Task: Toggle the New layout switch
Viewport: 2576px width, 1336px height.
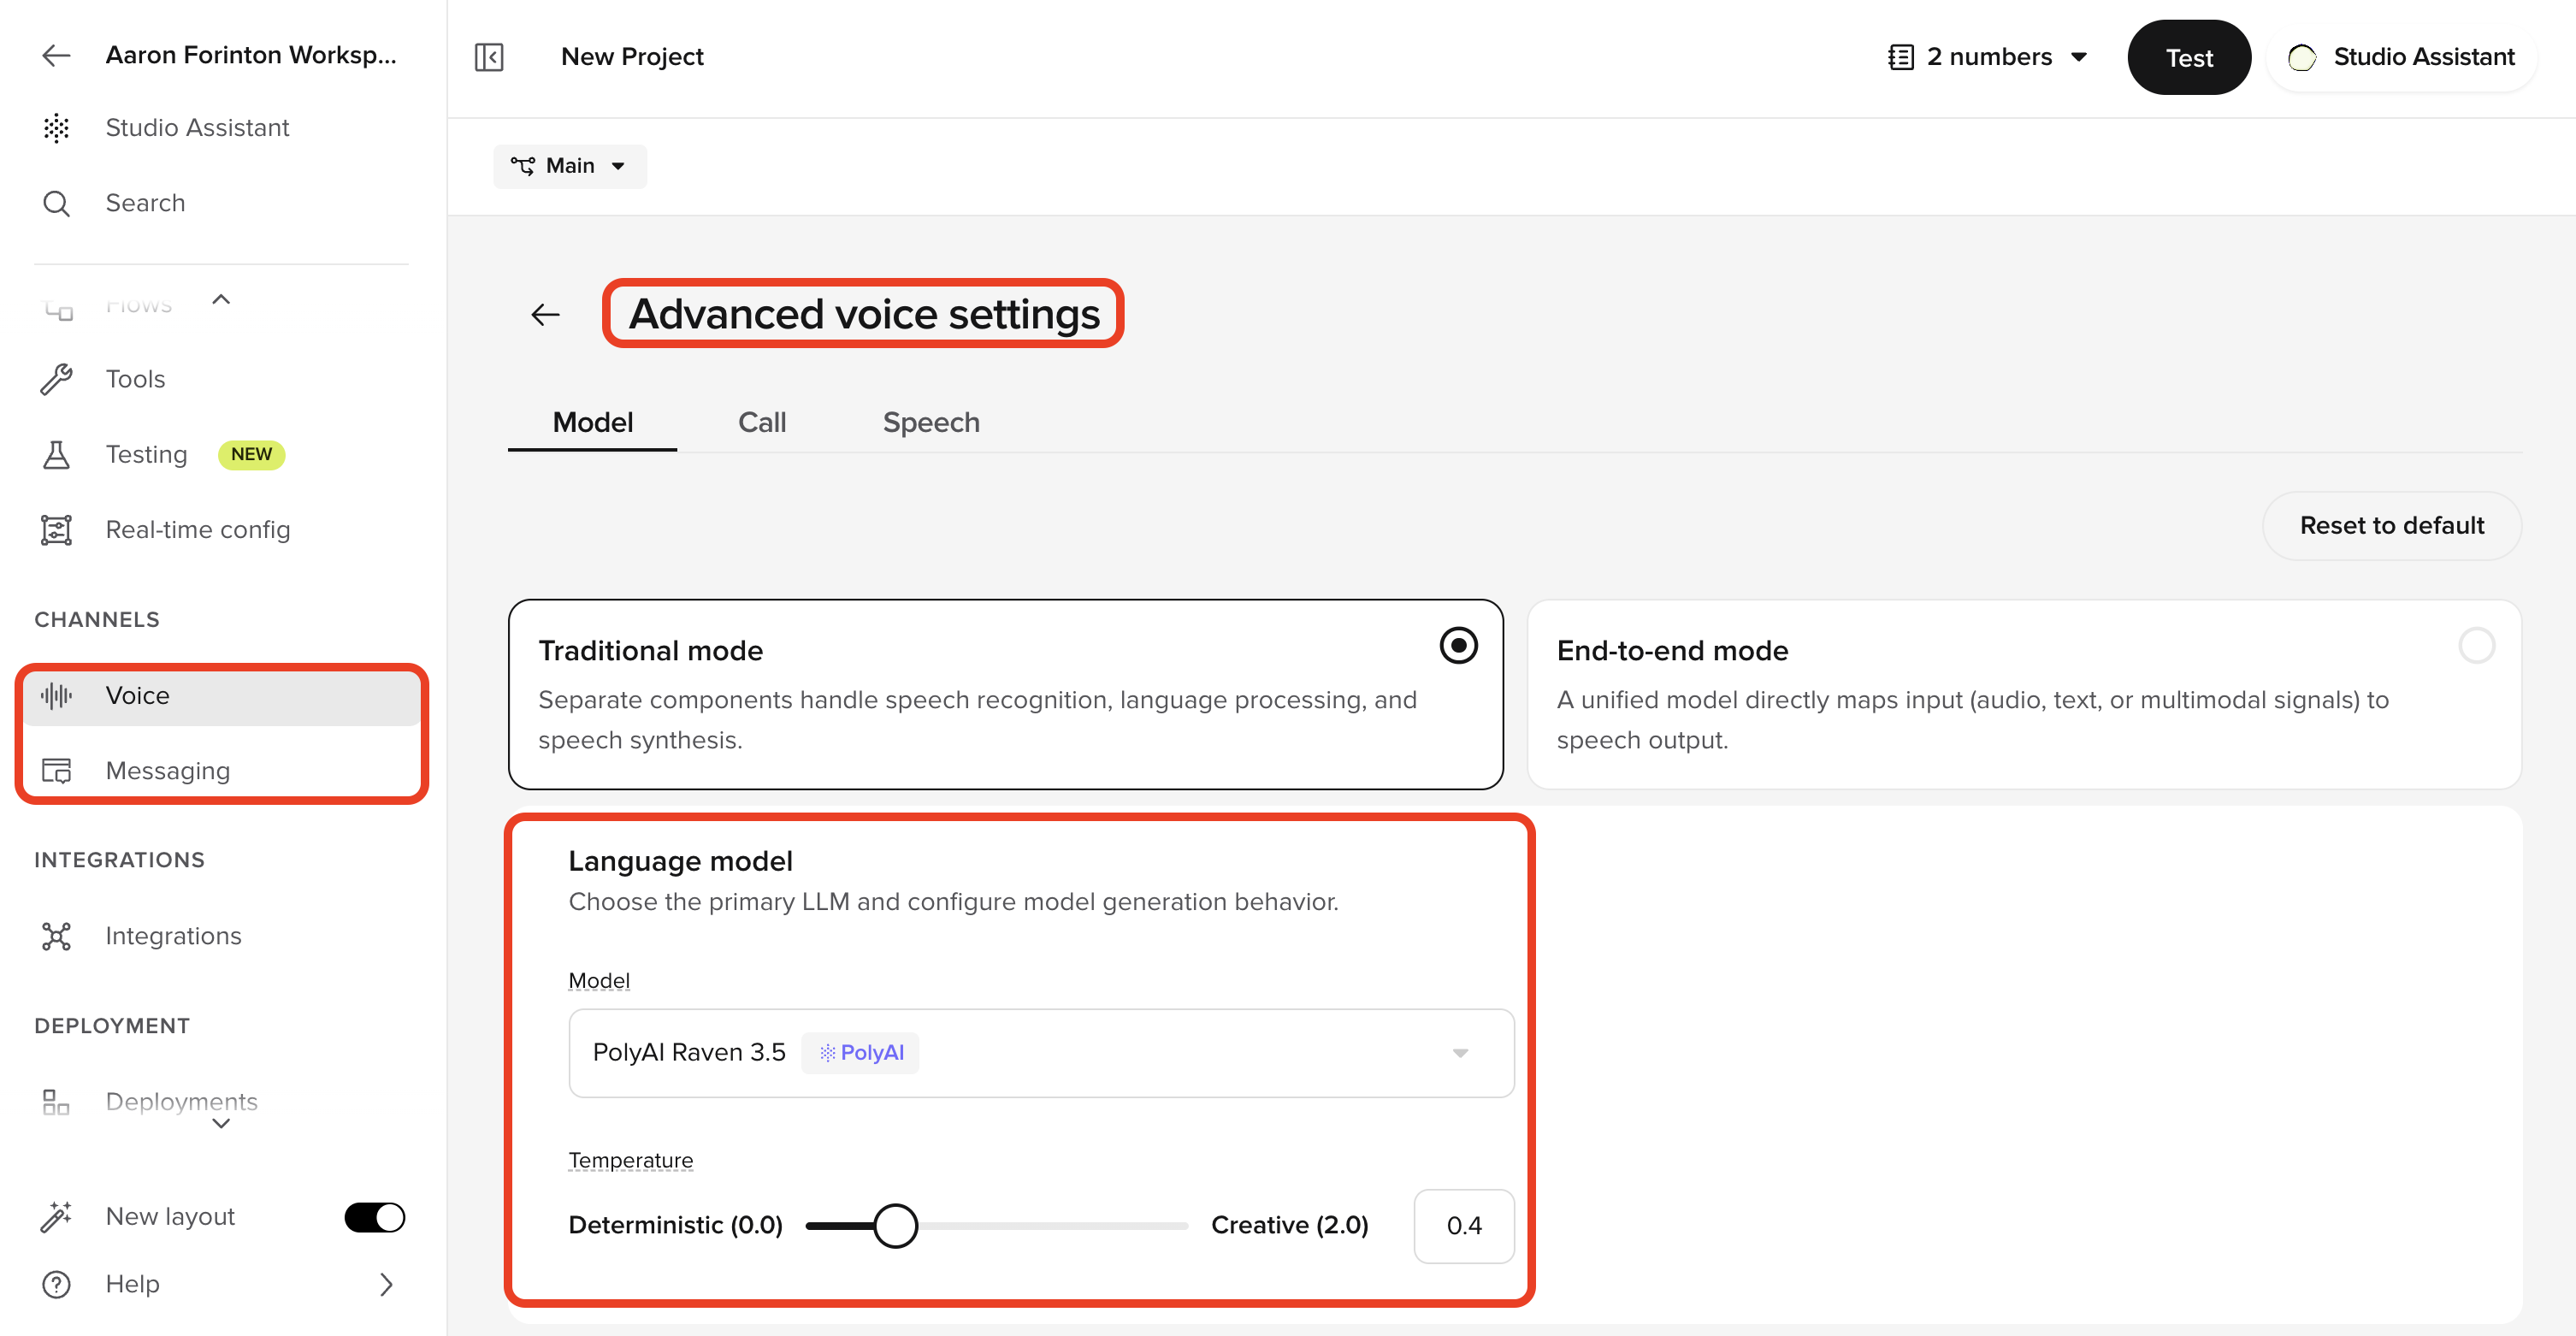Action: click(x=374, y=1216)
